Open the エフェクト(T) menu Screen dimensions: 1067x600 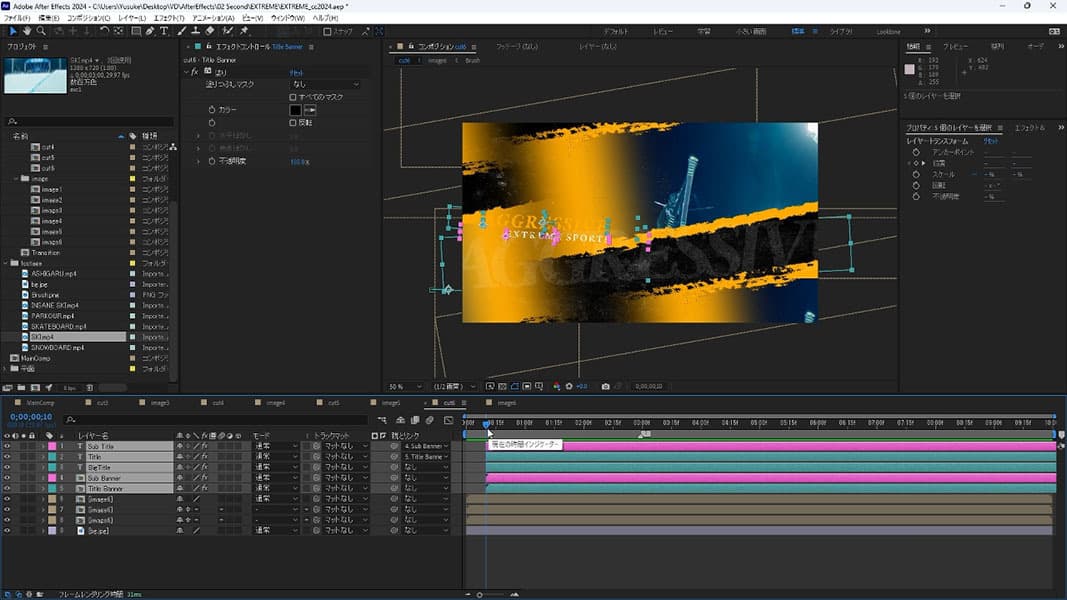[168, 18]
